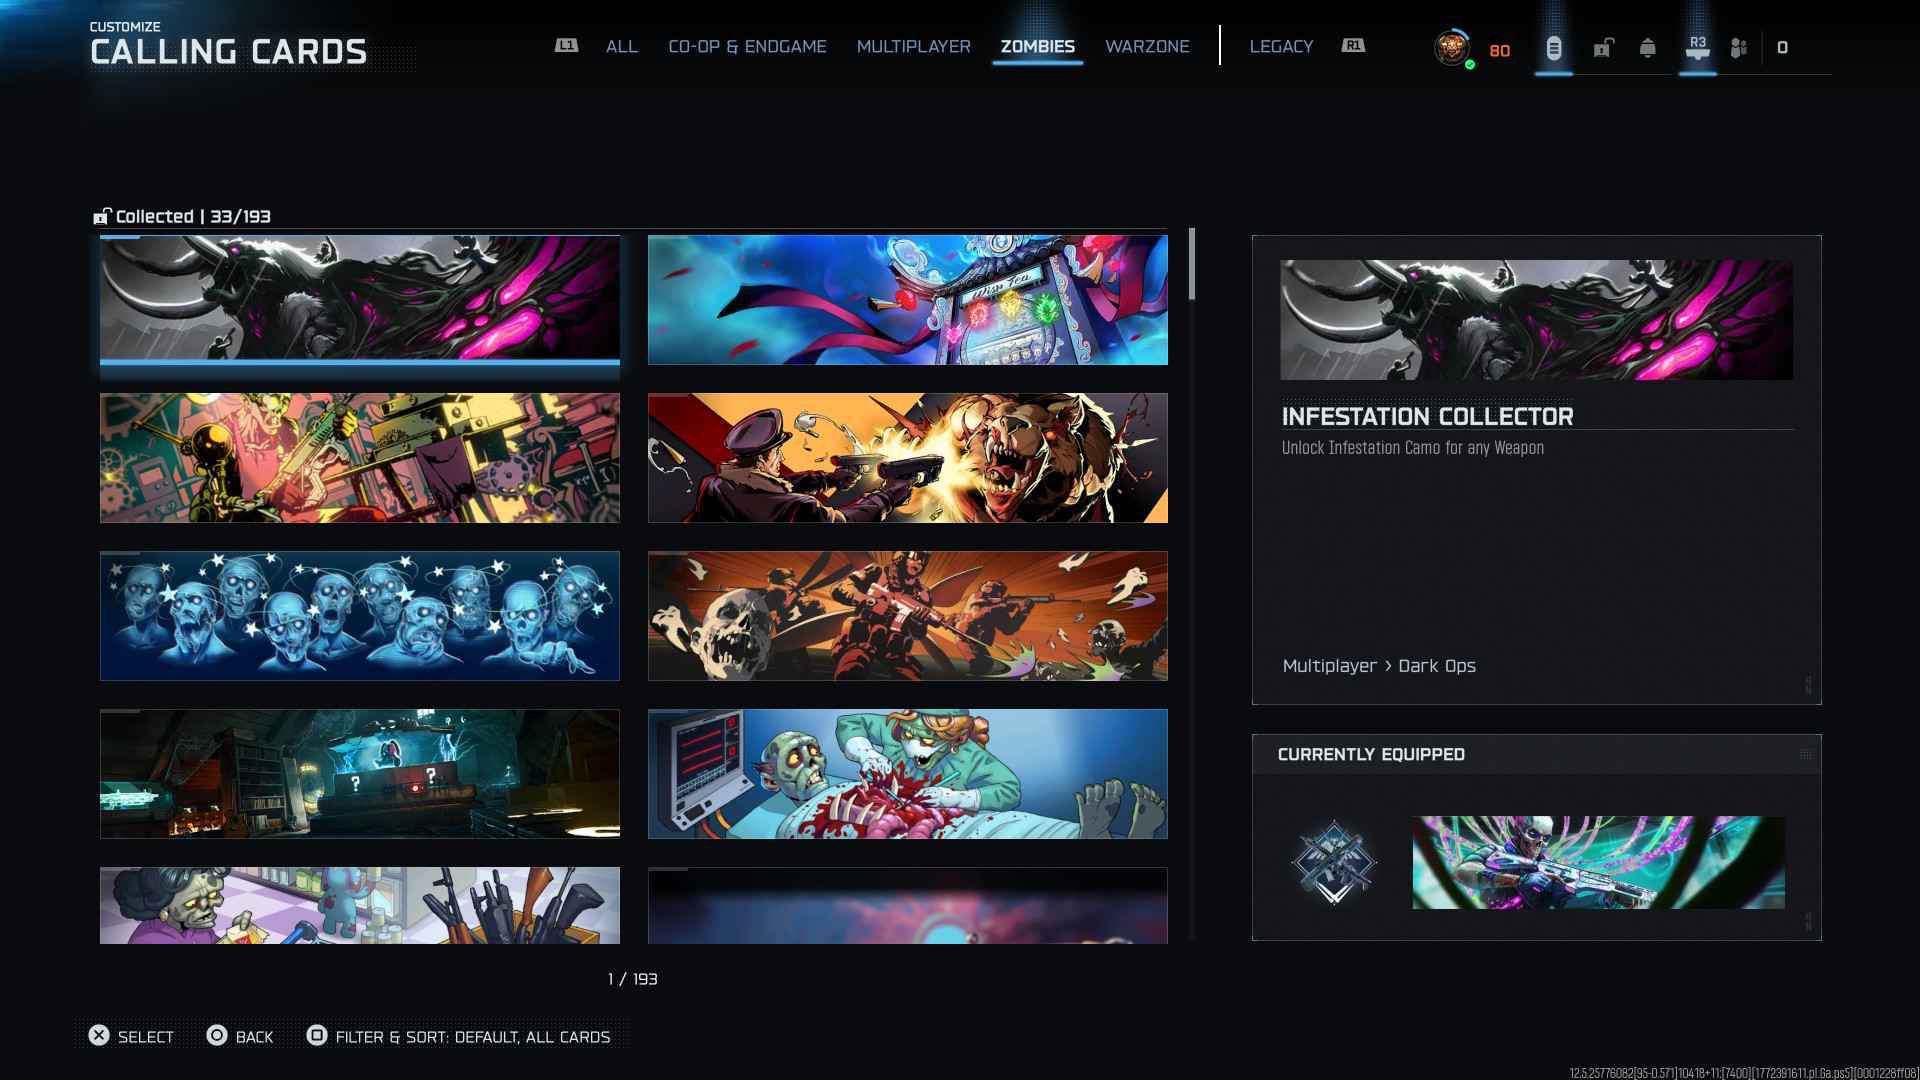Open the notifications bell icon
This screenshot has width=1920, height=1080.
[1646, 47]
